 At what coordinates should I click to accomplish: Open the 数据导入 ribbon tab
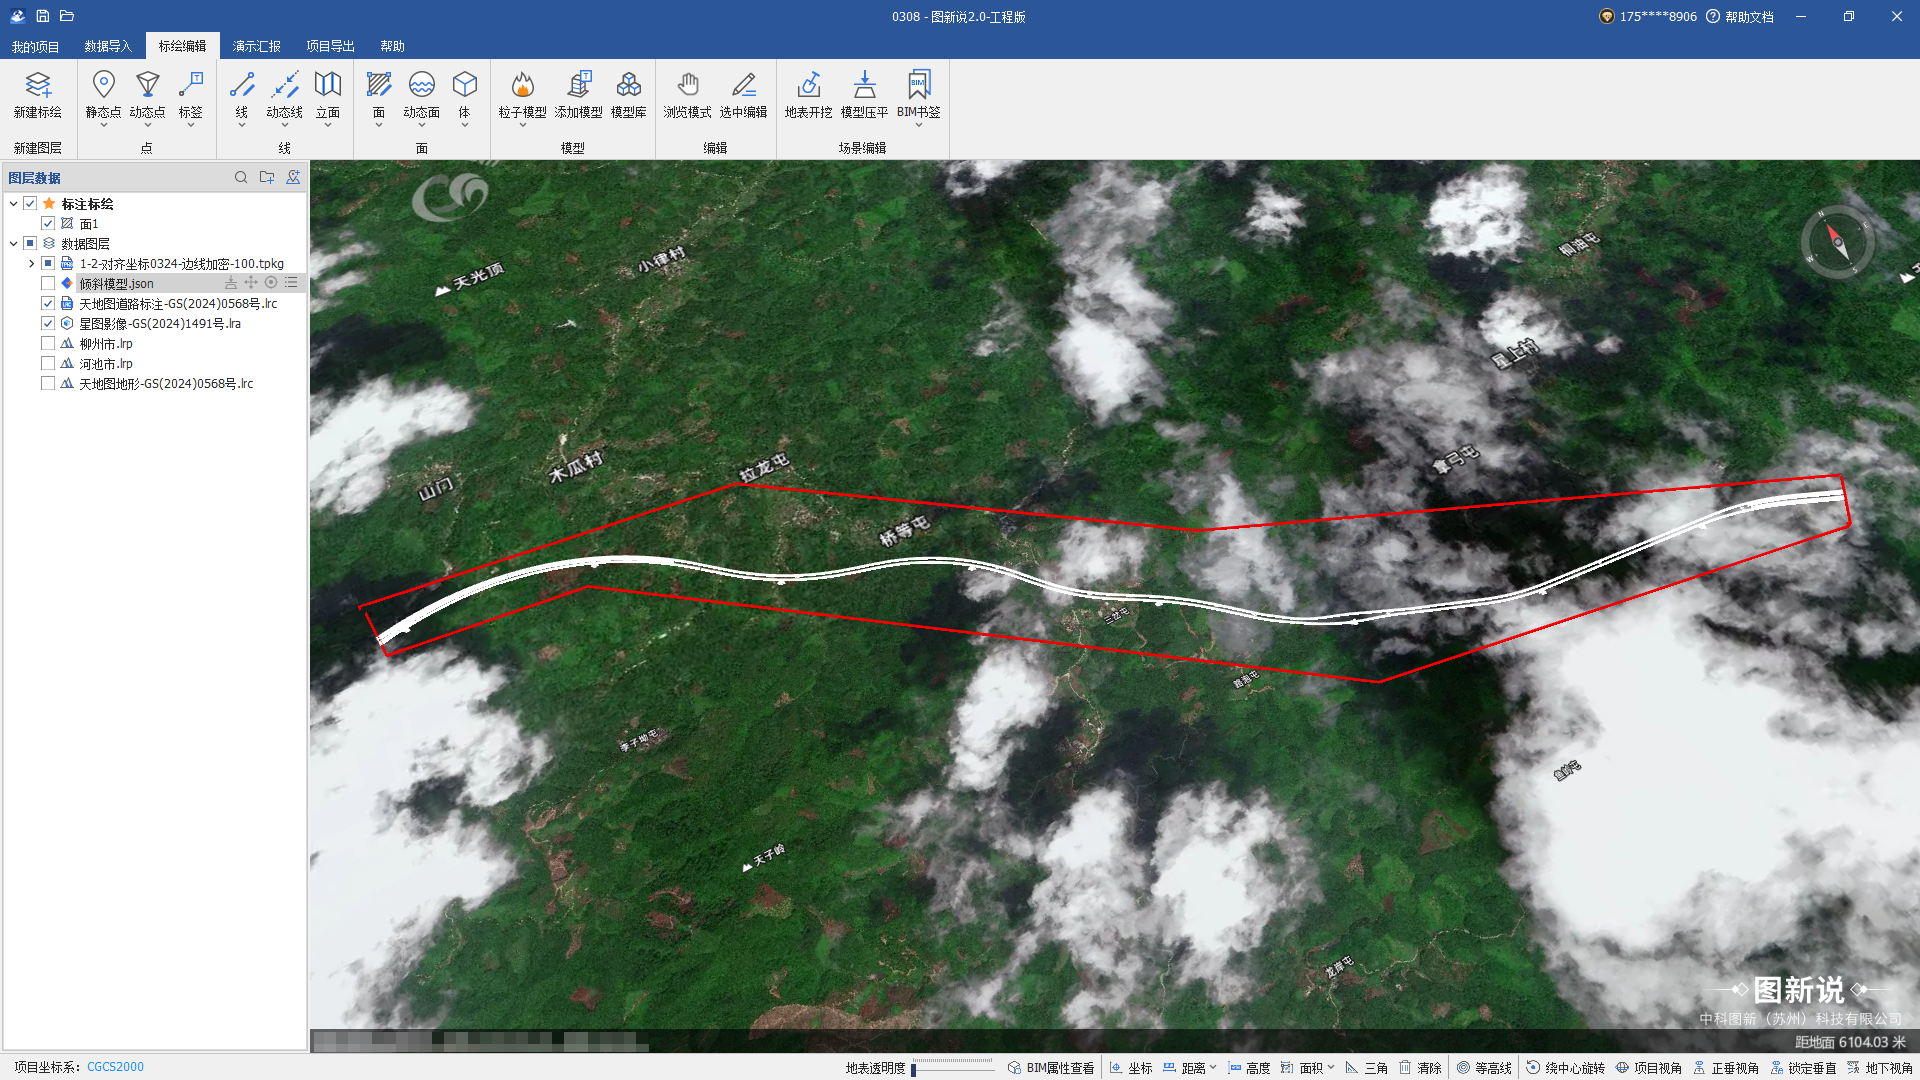[108, 46]
